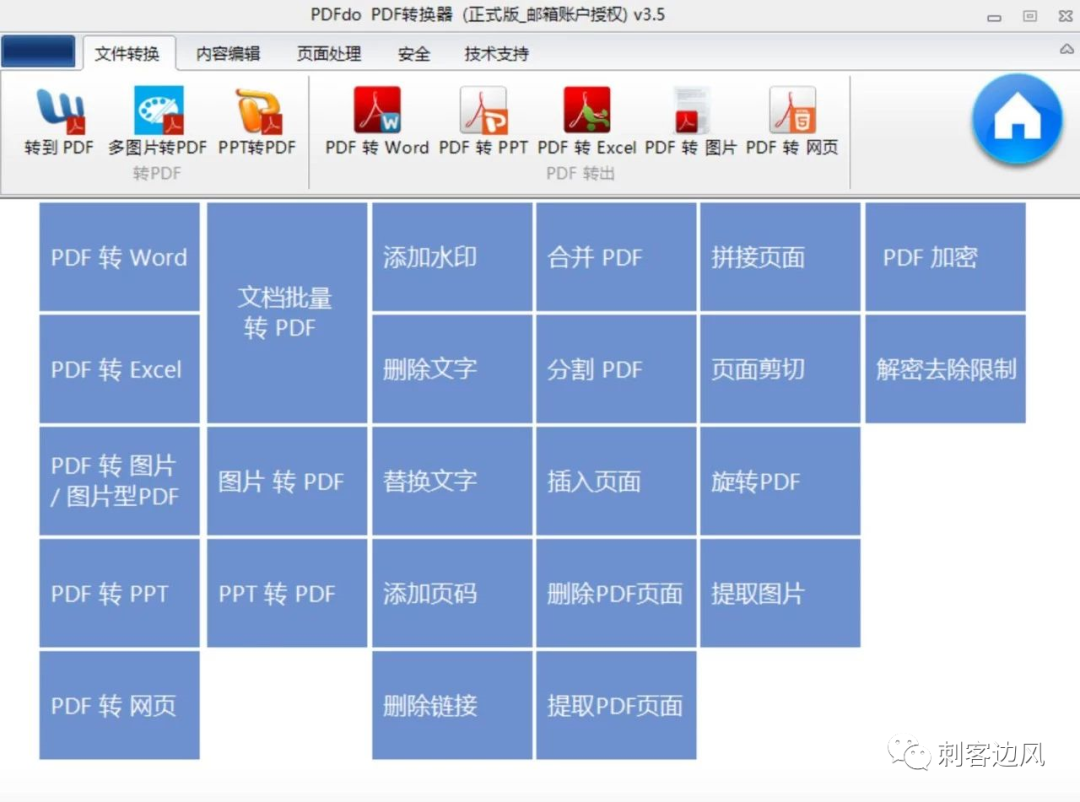Image resolution: width=1080 pixels, height=802 pixels.
Task: Open the 图片 转 PDF tile
Action: pyautogui.click(x=287, y=481)
